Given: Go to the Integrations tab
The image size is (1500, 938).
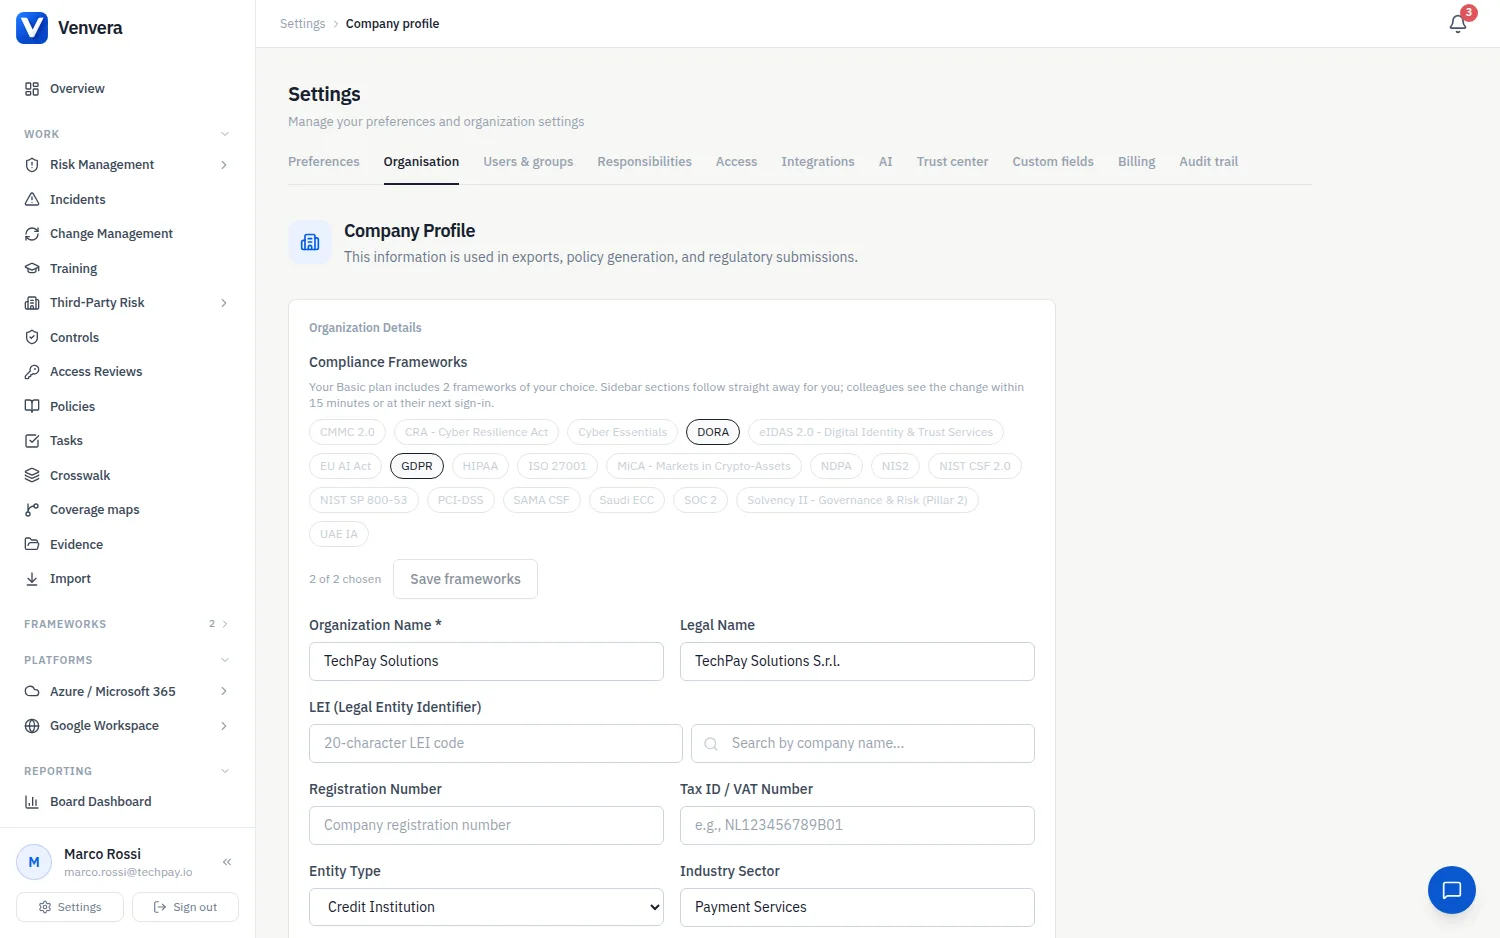Looking at the screenshot, I should (818, 162).
